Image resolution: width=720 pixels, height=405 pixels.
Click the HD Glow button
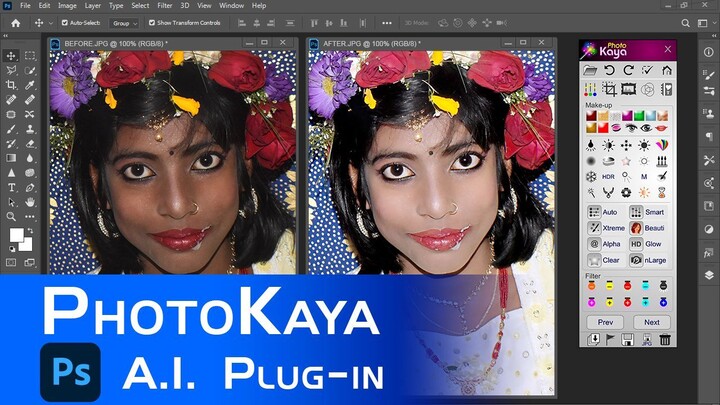click(647, 244)
